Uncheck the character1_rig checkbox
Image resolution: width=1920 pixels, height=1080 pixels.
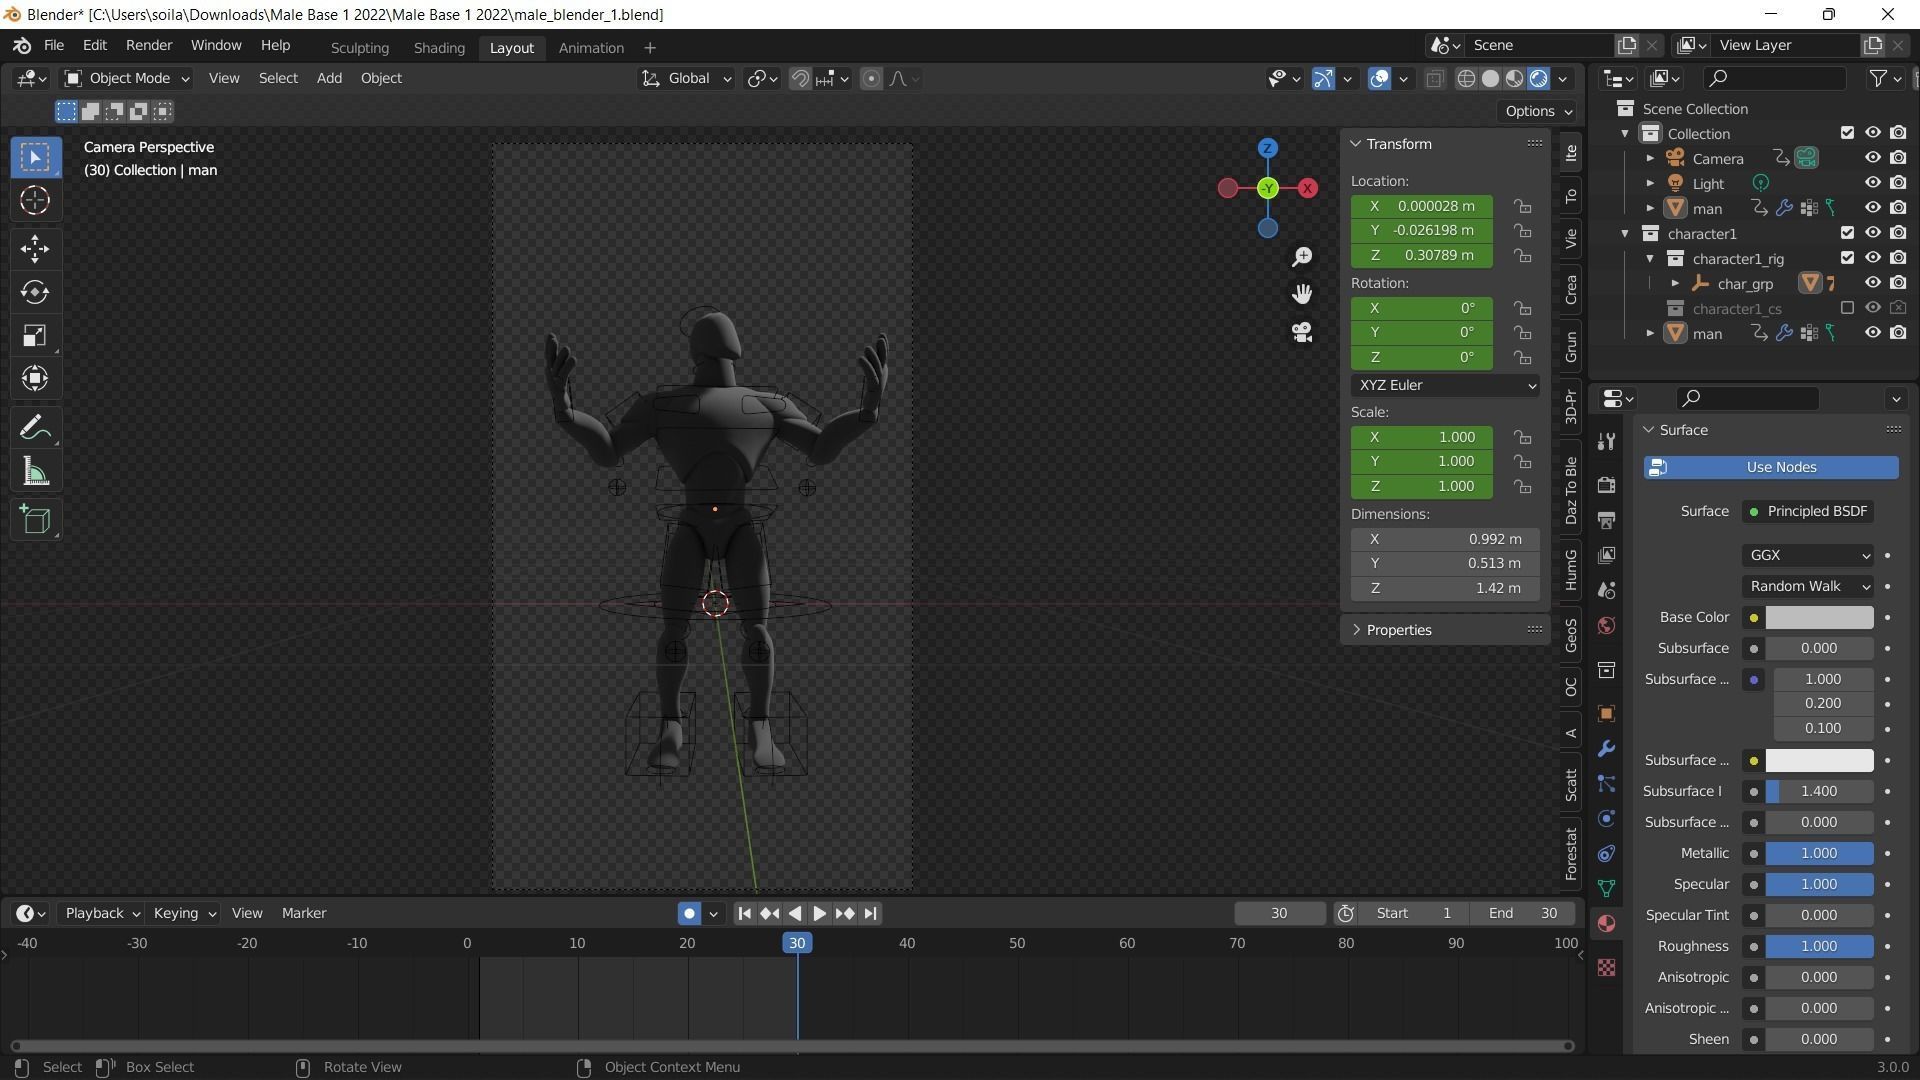click(1847, 258)
